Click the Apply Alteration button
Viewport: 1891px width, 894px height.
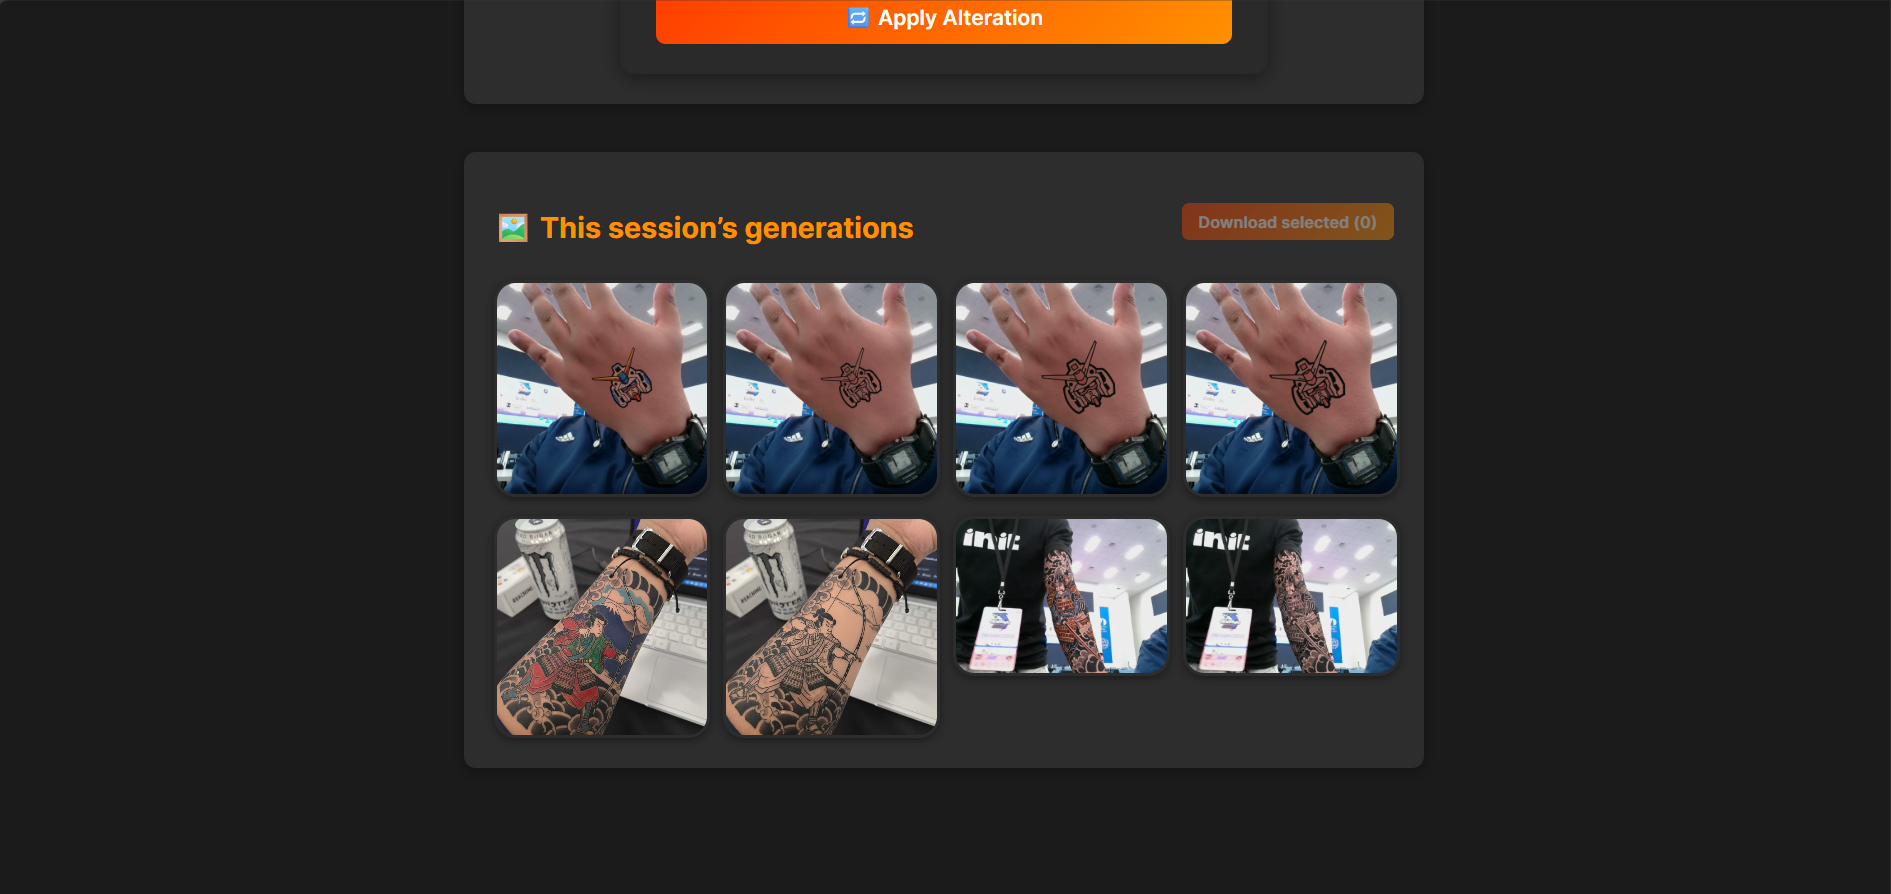(943, 20)
